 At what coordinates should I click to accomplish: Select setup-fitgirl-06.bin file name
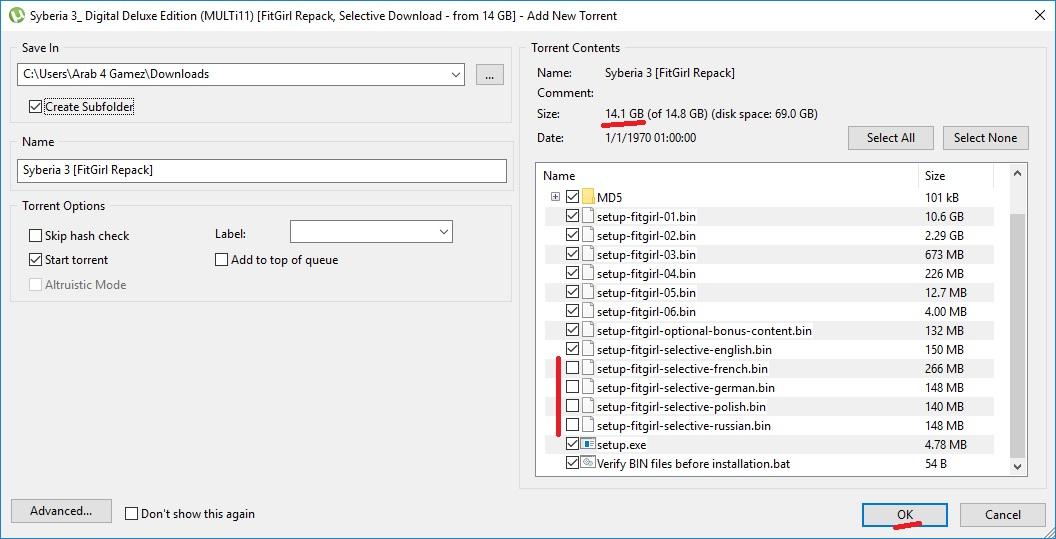coord(647,311)
